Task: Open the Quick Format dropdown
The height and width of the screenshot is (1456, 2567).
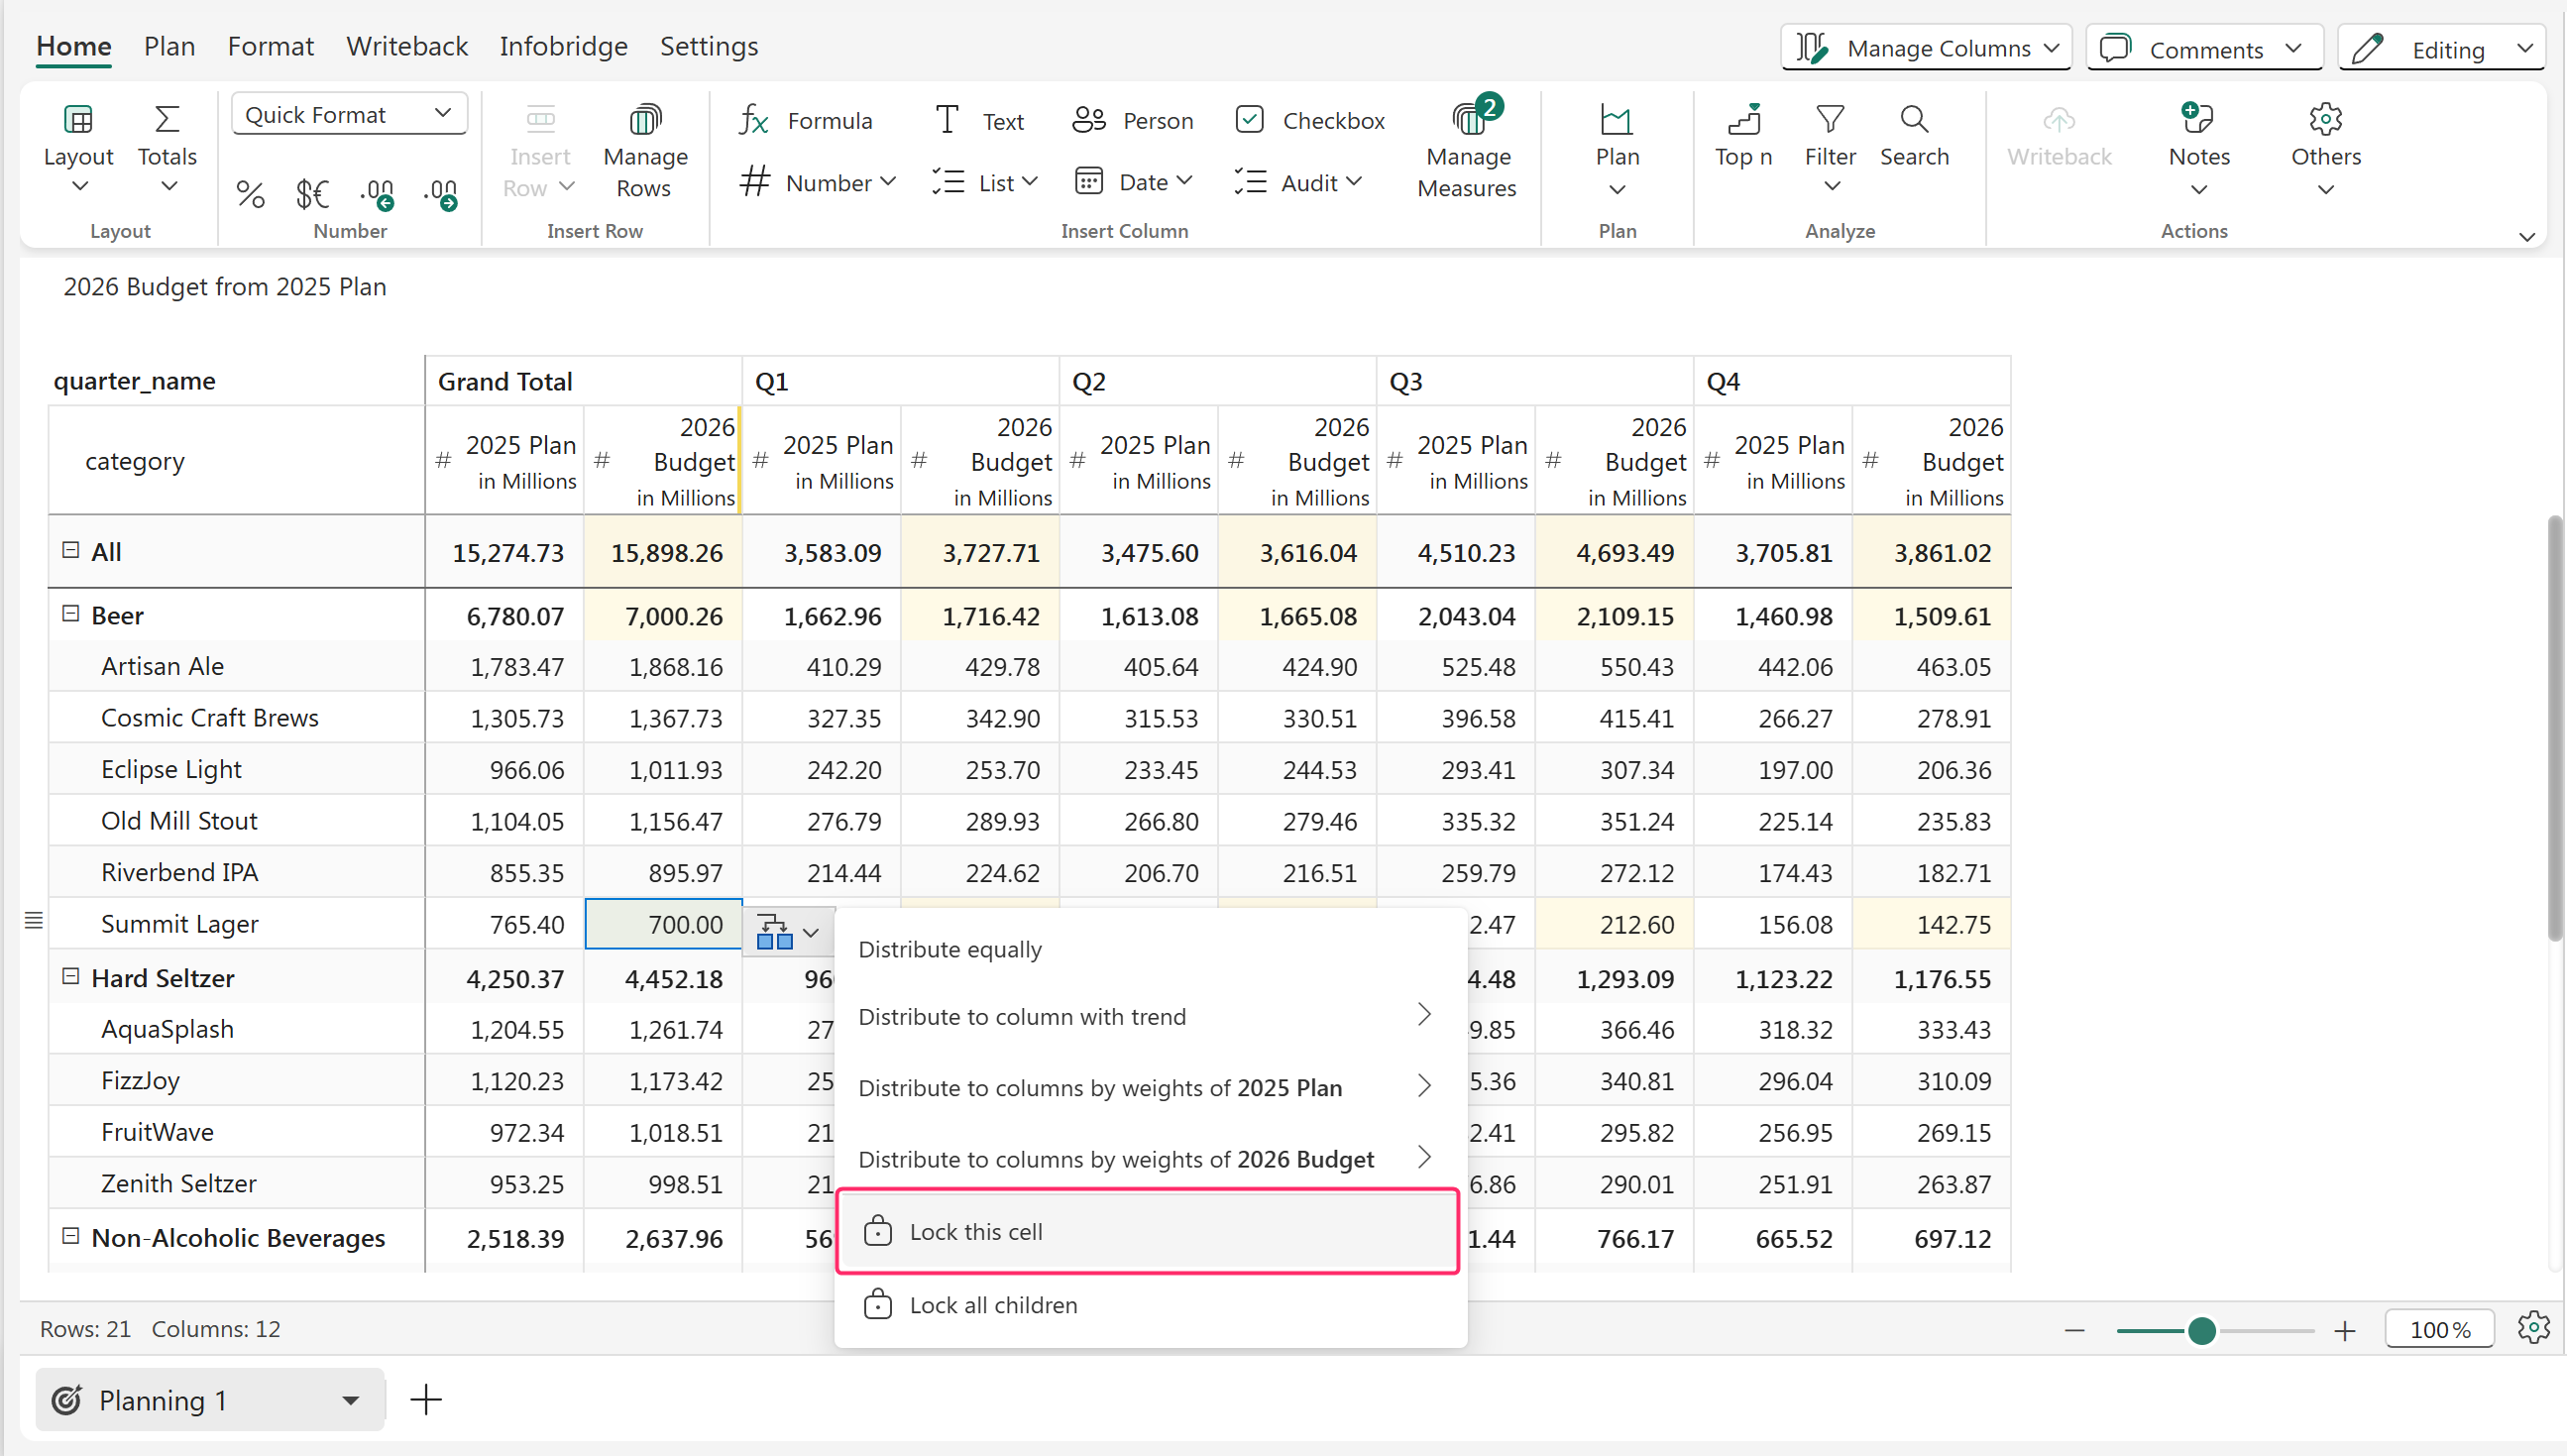Action: [348, 114]
